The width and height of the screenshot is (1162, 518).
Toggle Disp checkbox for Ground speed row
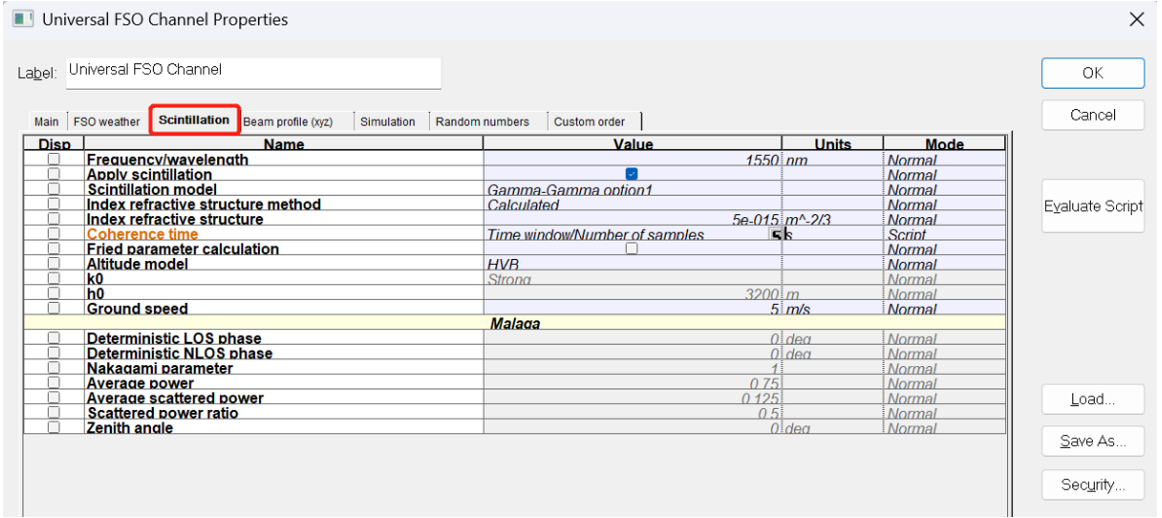click(54, 309)
